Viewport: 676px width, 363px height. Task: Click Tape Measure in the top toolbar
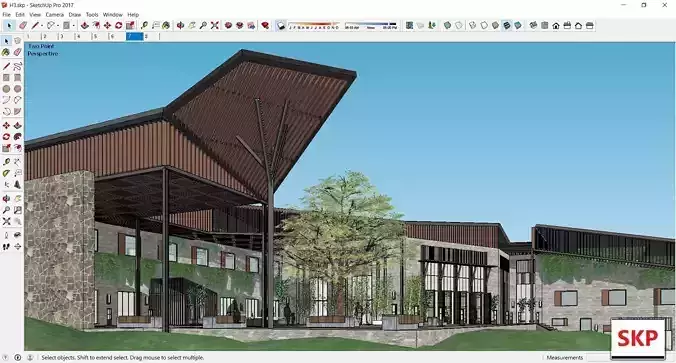coord(144,26)
